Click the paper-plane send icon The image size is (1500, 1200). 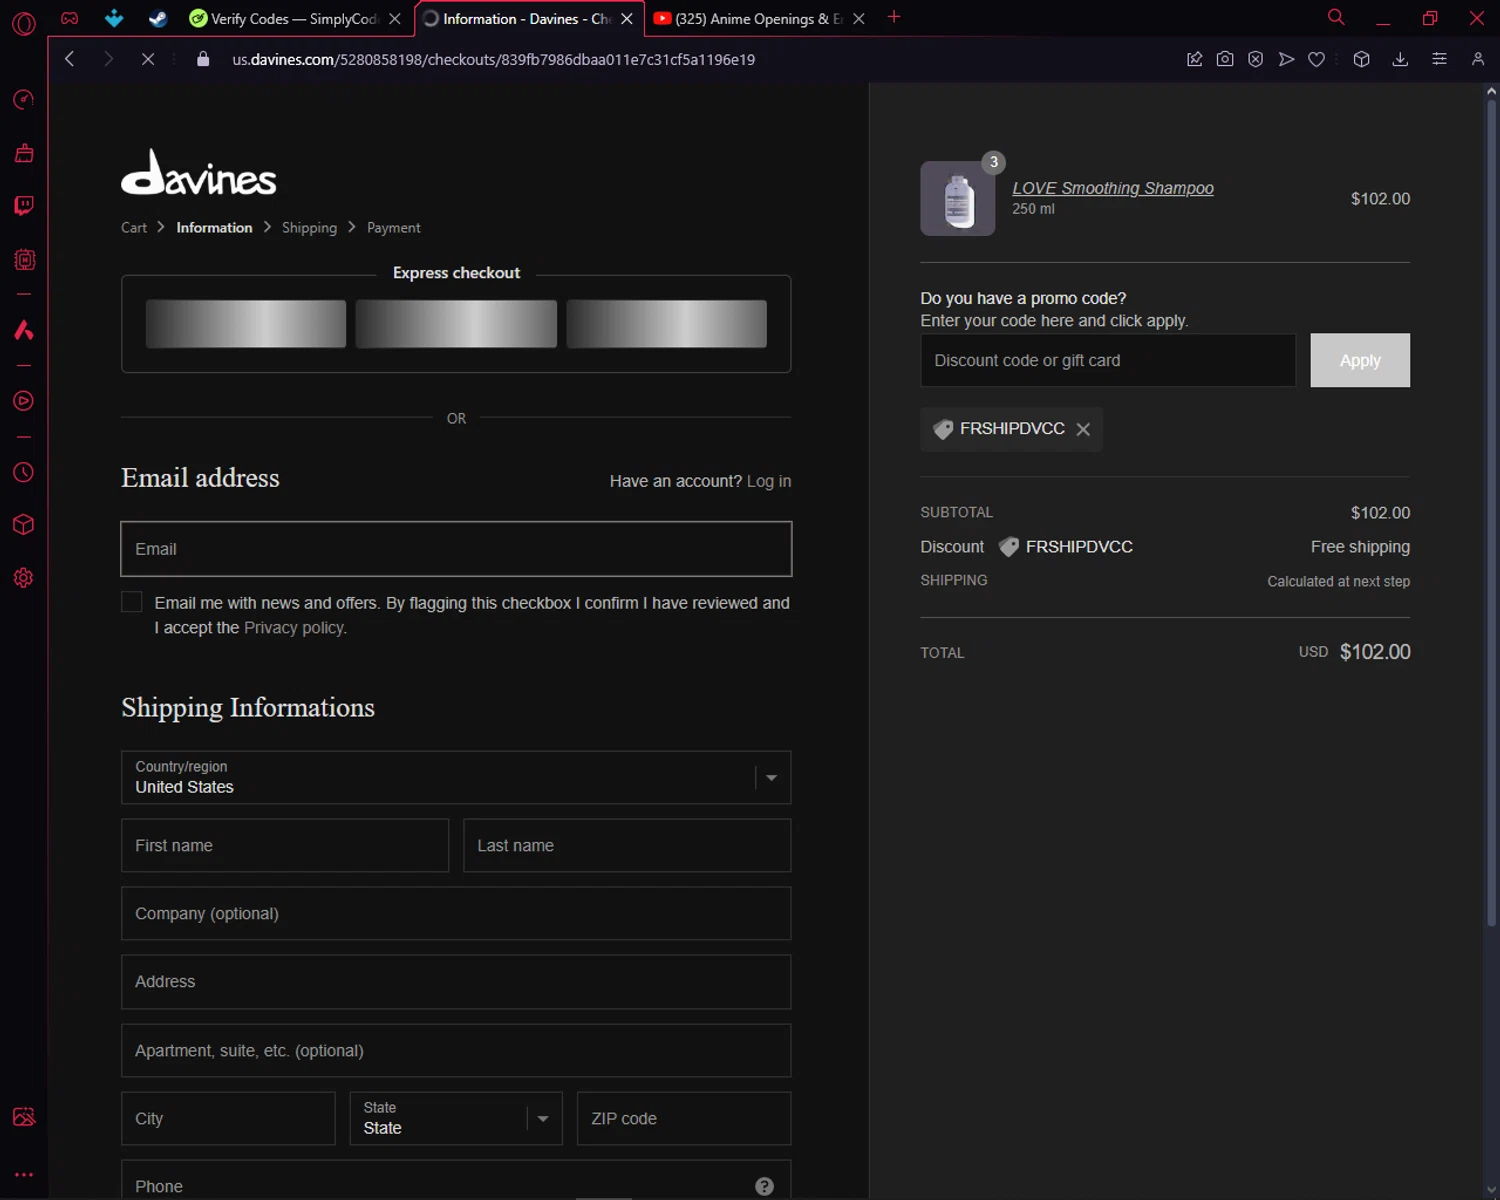point(1287,59)
